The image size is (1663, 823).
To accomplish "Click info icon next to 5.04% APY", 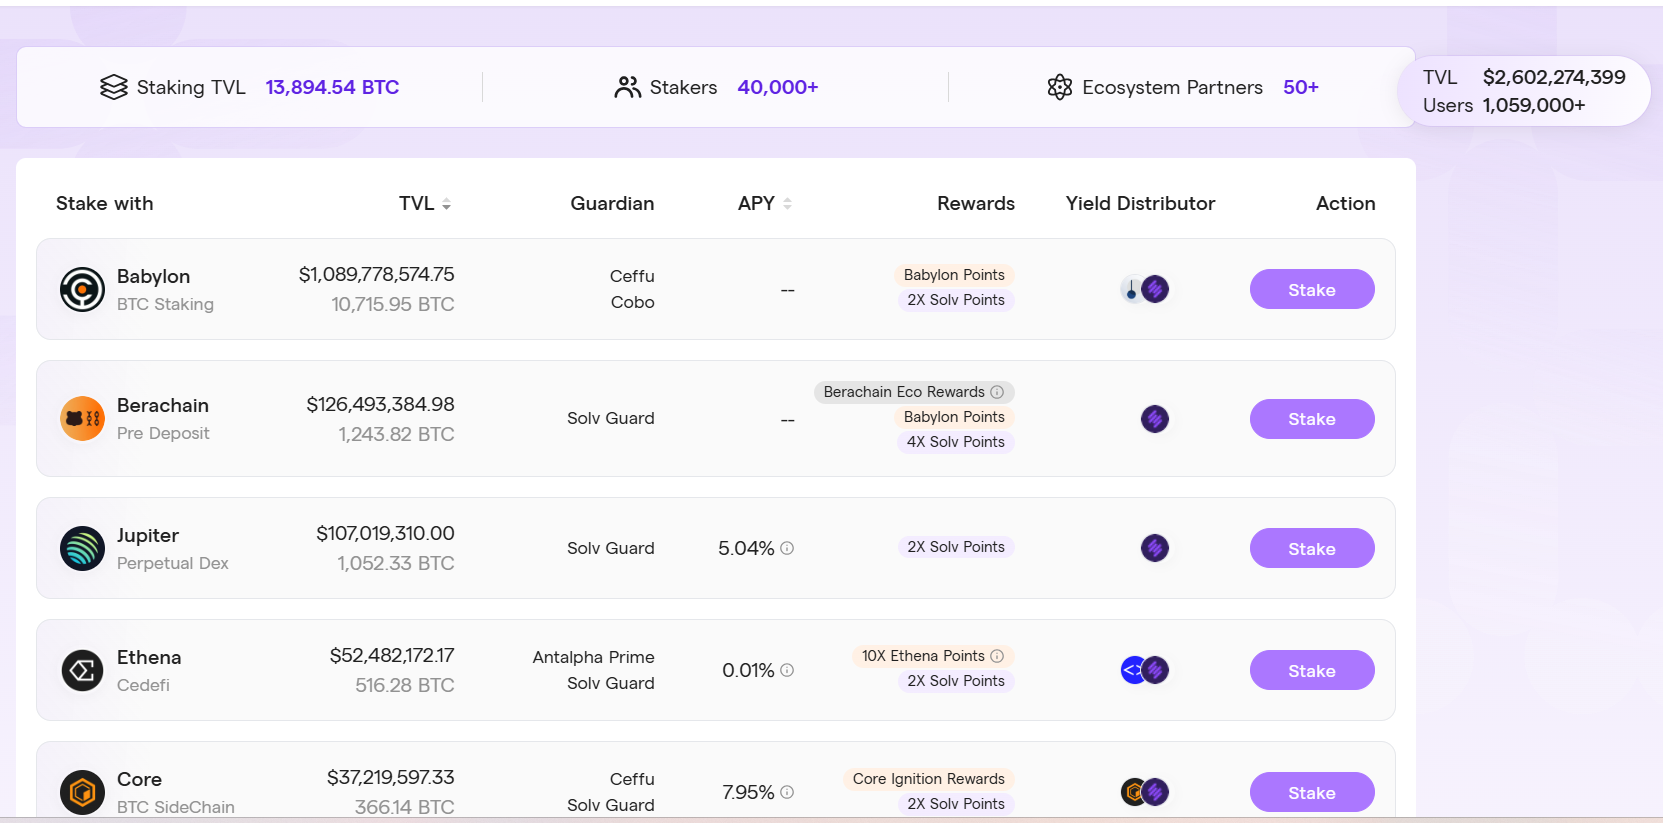I will 787,548.
